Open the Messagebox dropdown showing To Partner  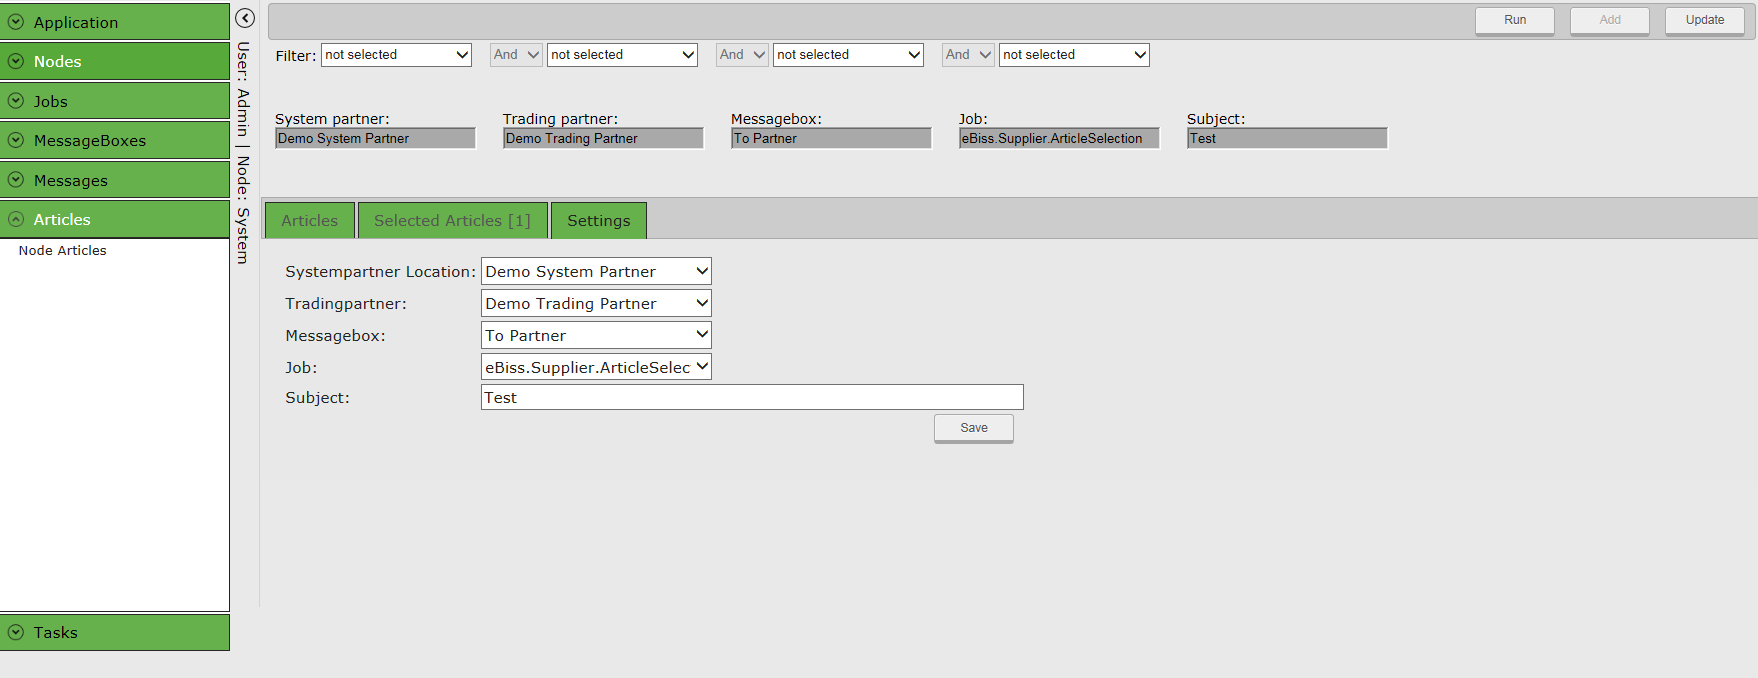pyautogui.click(x=596, y=335)
